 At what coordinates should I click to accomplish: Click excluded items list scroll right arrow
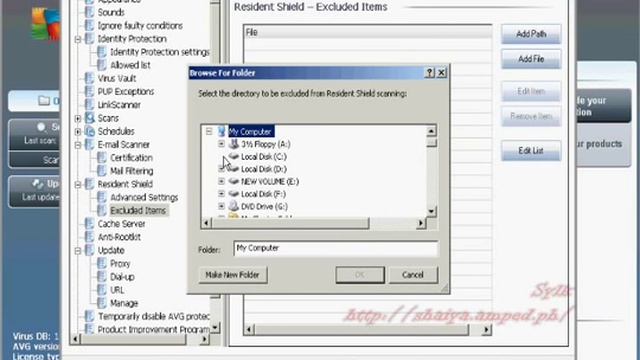tap(486, 329)
